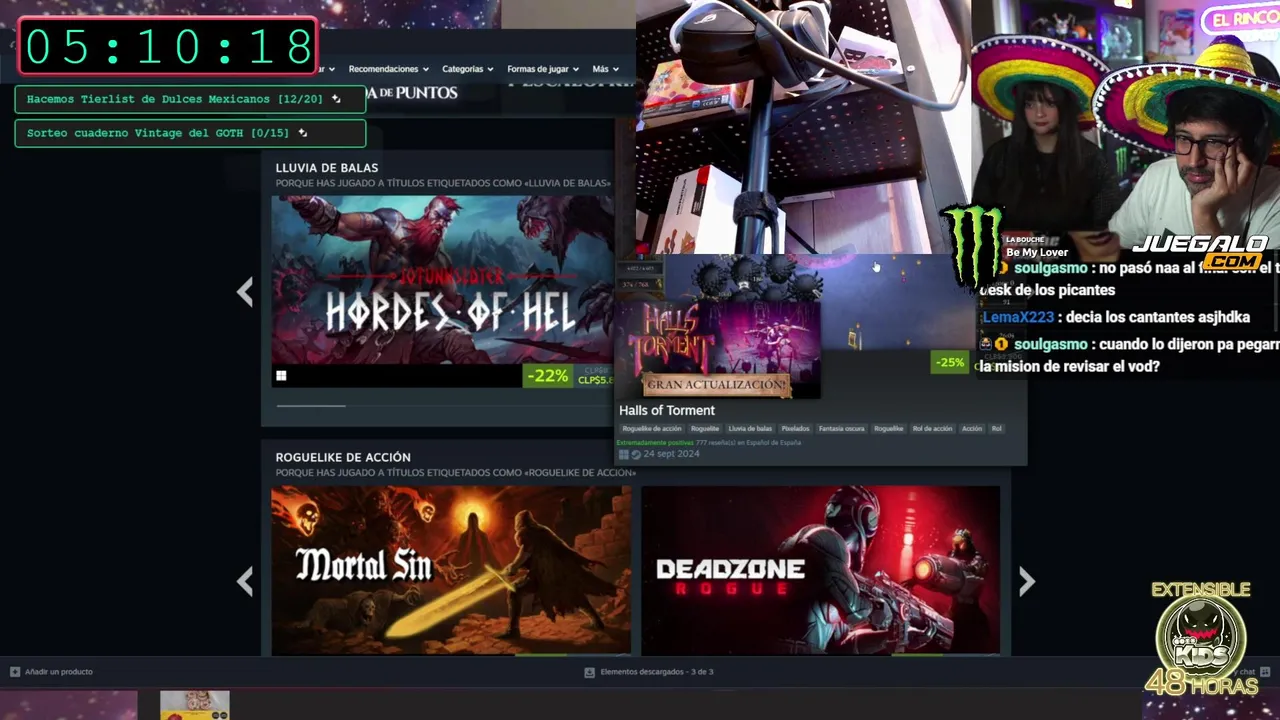
Task: Click the Extensible Kids 48 Horas badge
Action: [1200, 638]
